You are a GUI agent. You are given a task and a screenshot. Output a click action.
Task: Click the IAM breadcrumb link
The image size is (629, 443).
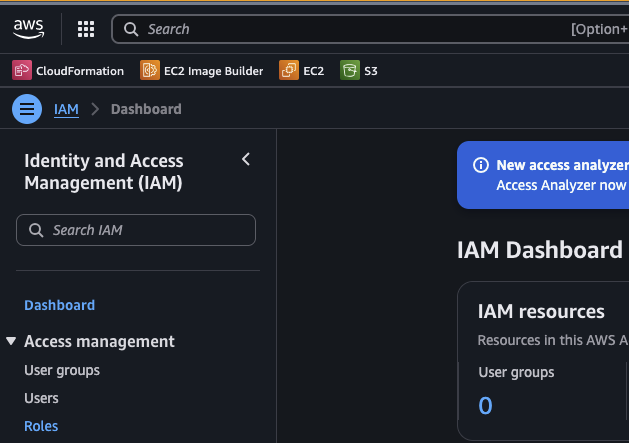pyautogui.click(x=66, y=108)
